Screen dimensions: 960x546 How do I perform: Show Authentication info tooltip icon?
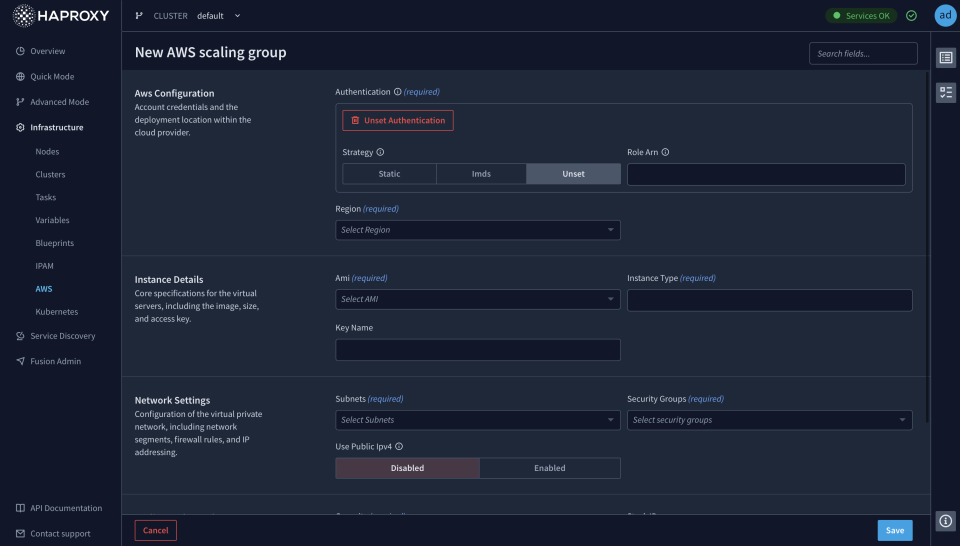pyautogui.click(x=397, y=92)
